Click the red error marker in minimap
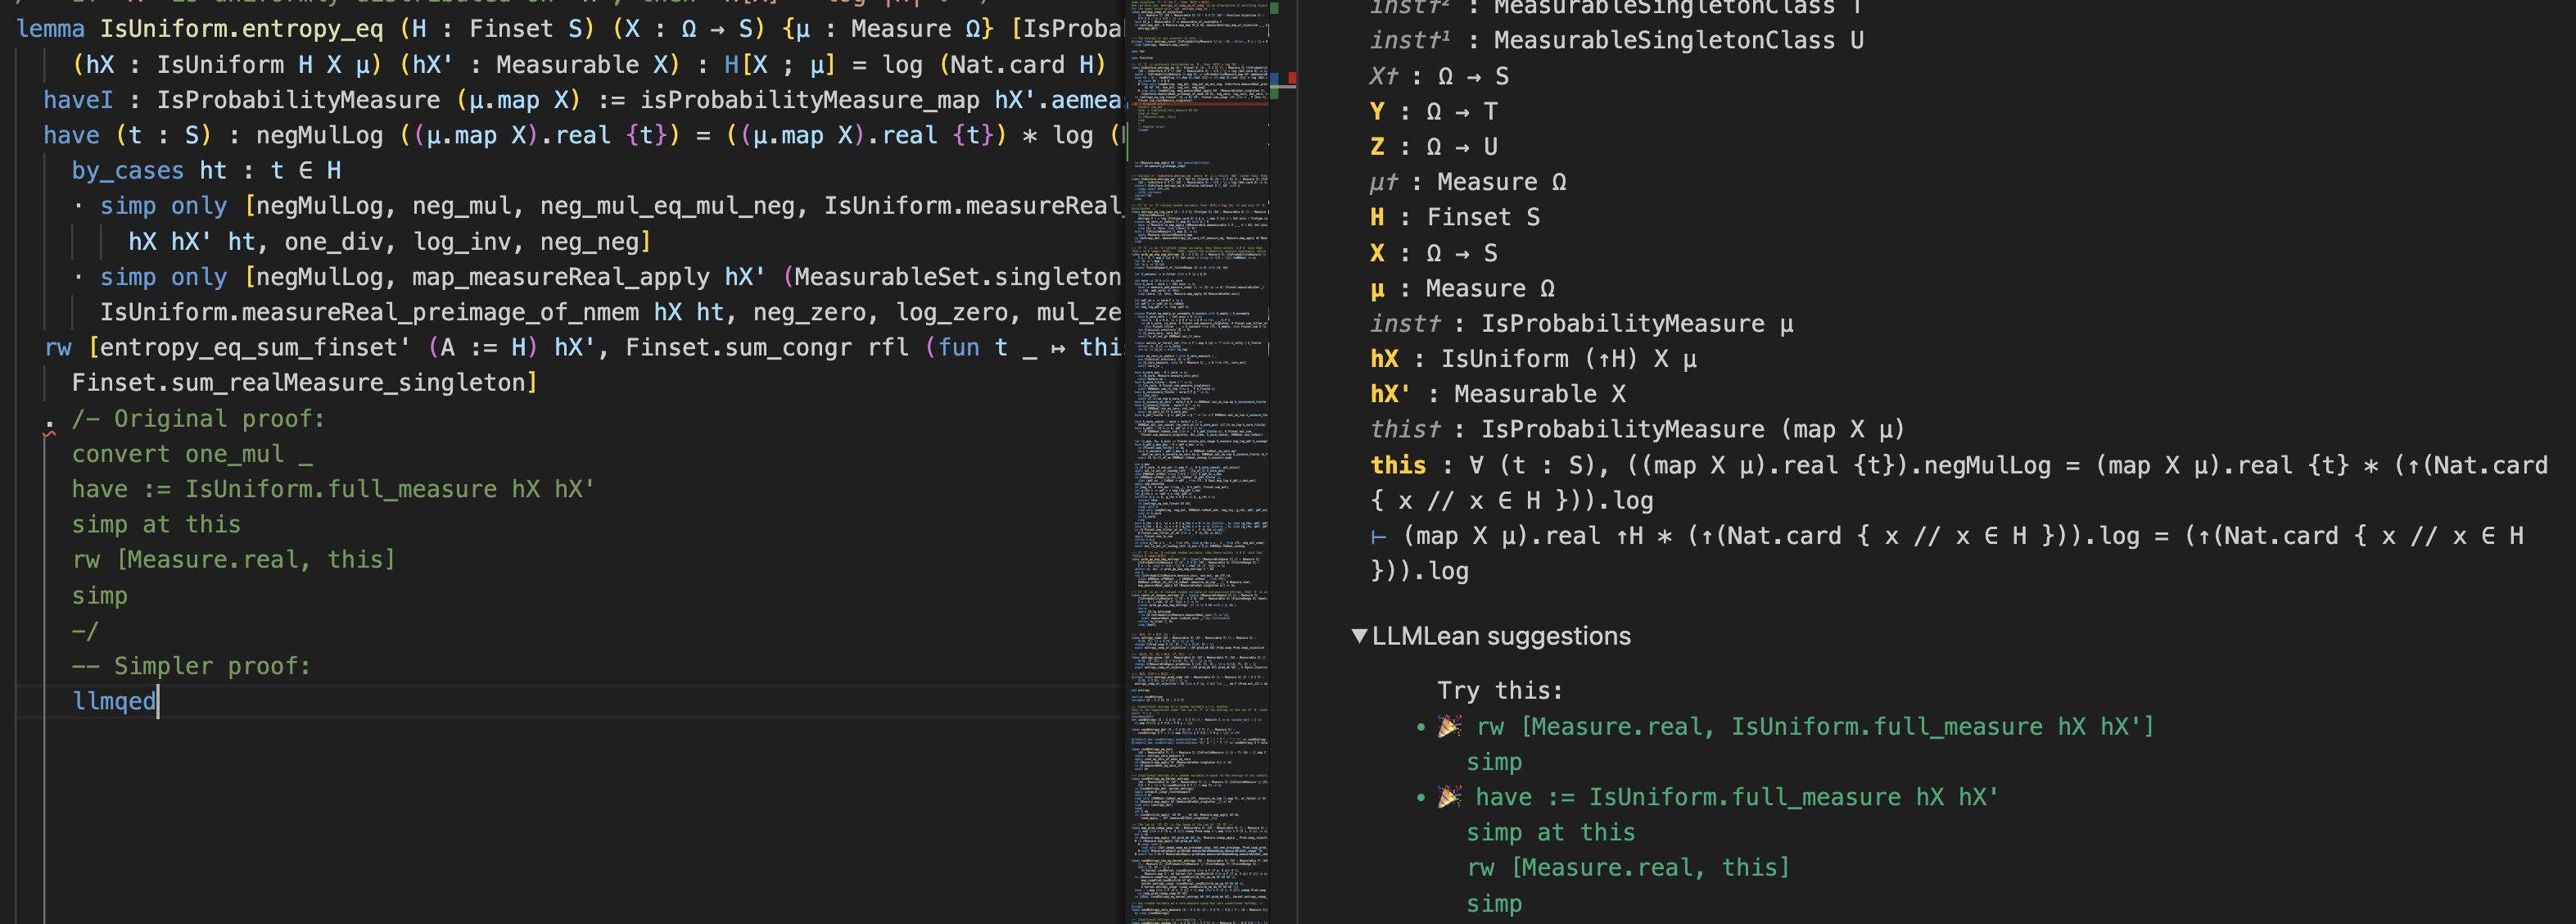2576x924 pixels. pyautogui.click(x=1291, y=78)
